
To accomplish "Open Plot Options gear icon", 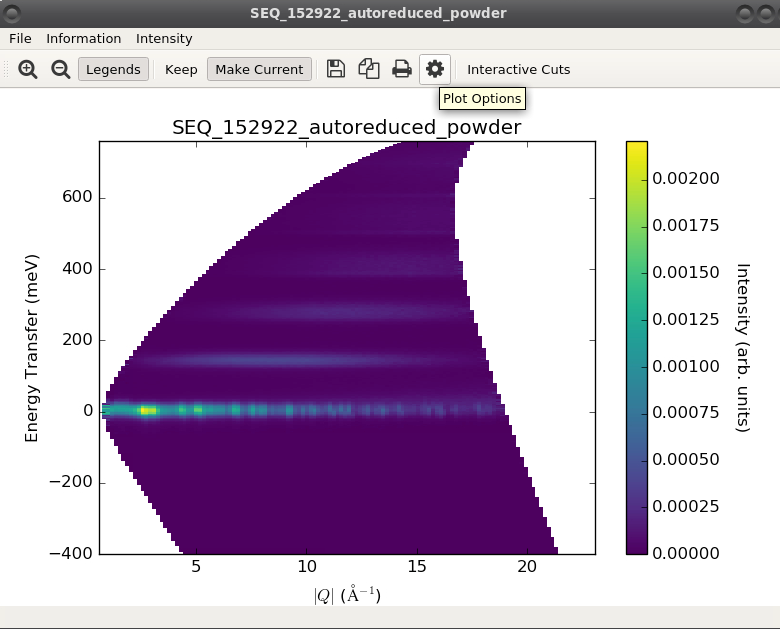I will 435,69.
